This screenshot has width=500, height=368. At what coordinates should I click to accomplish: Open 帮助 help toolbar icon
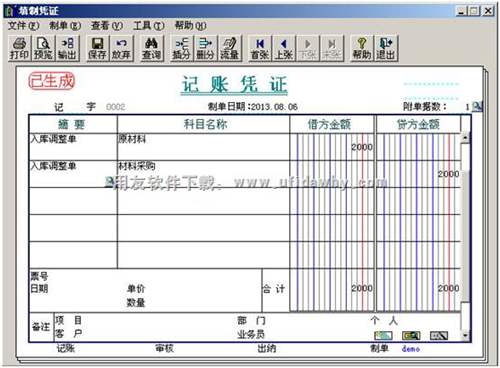tap(362, 48)
